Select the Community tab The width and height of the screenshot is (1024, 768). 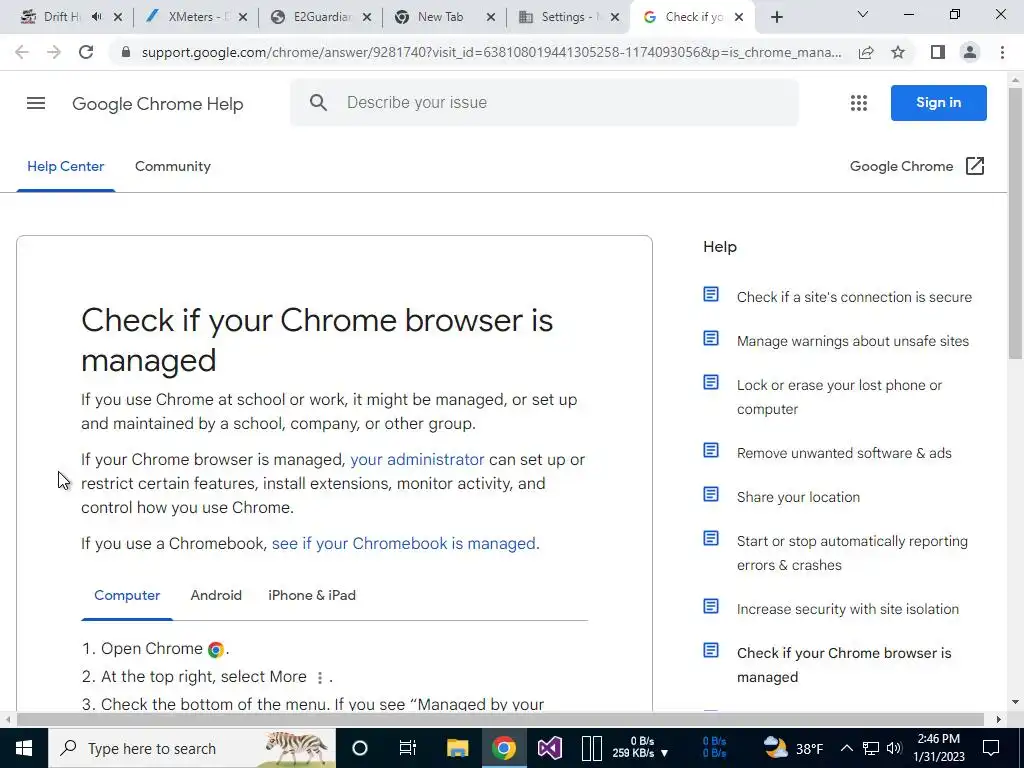(x=172, y=167)
